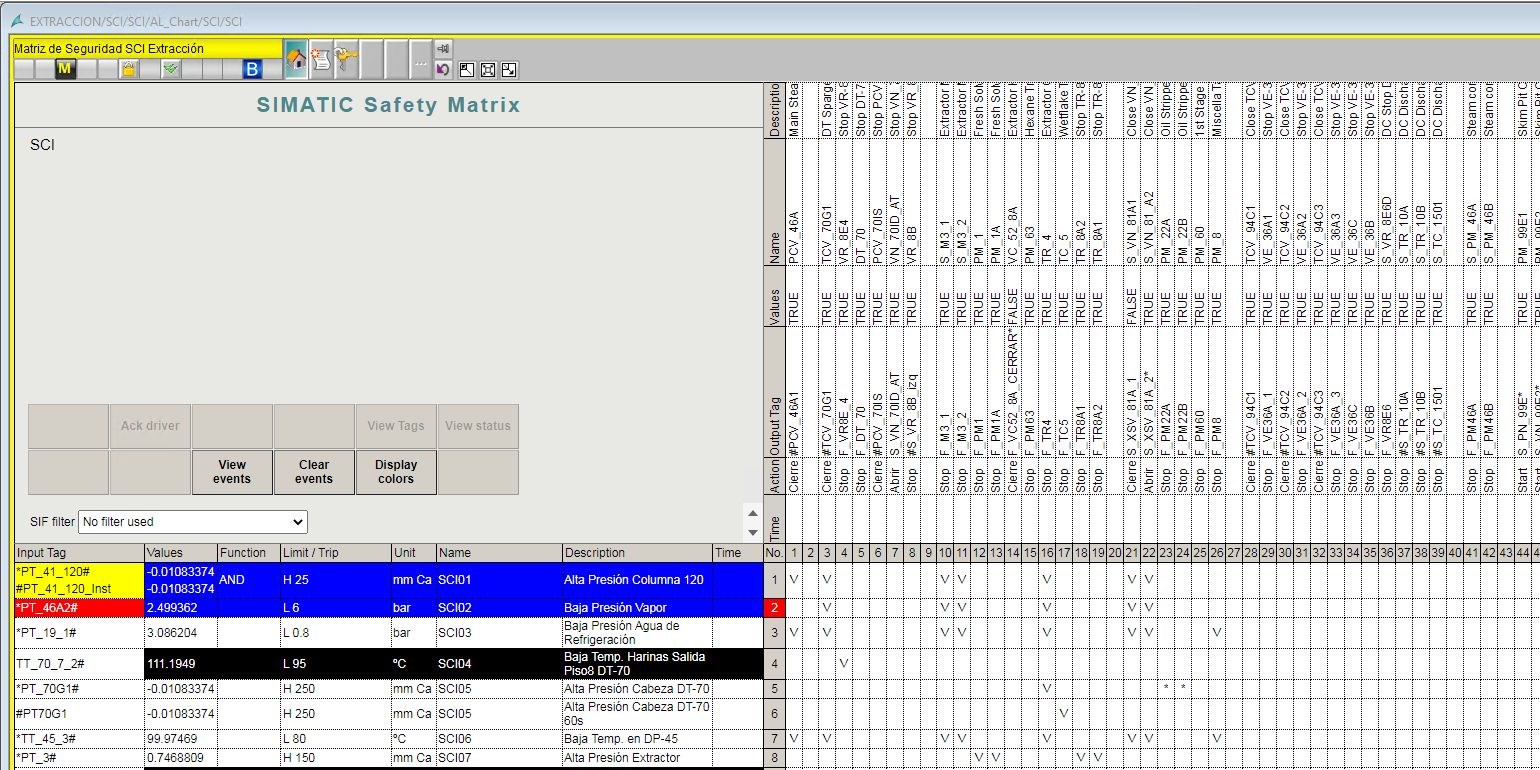Click the View Tags button
The image size is (1540, 770).
pyautogui.click(x=396, y=426)
